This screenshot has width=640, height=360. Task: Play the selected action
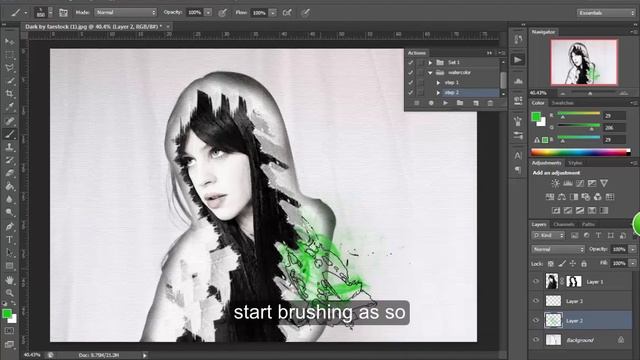[445, 103]
